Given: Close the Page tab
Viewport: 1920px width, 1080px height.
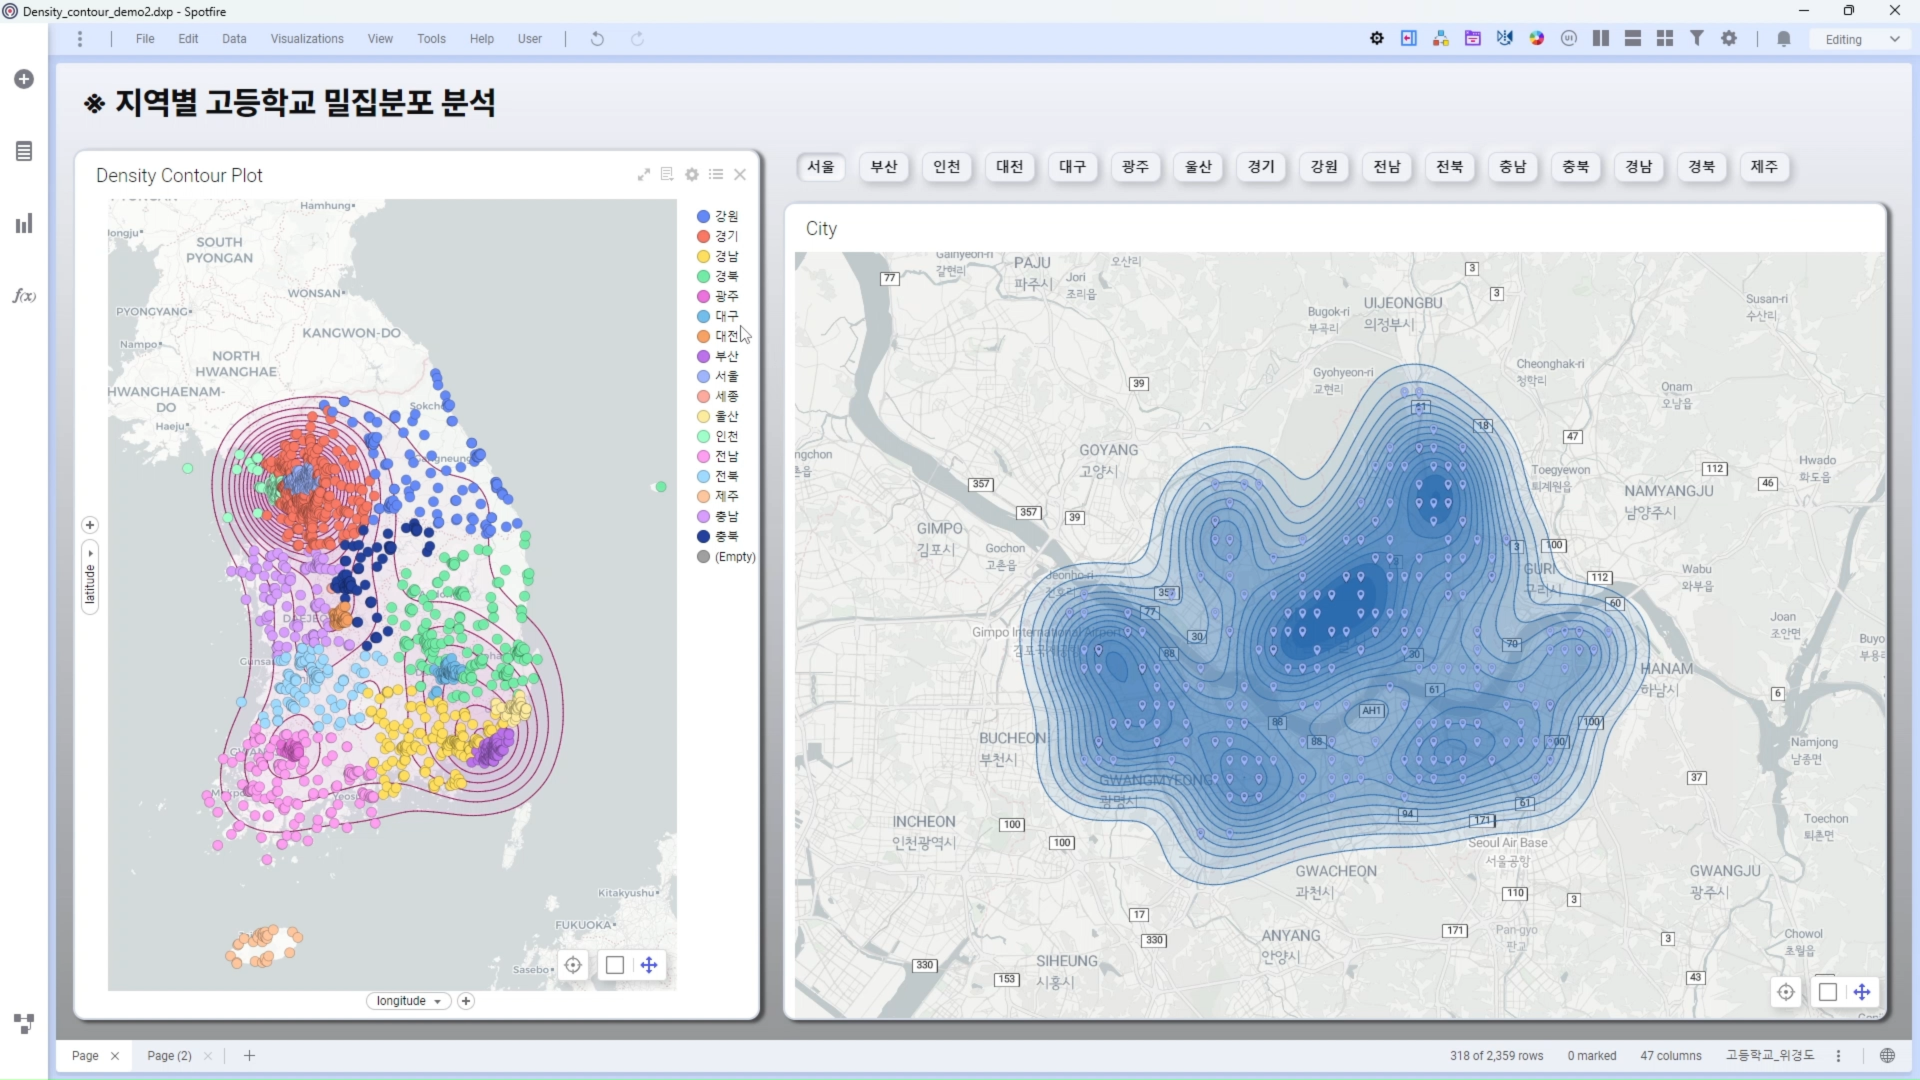Looking at the screenshot, I should (x=115, y=1056).
